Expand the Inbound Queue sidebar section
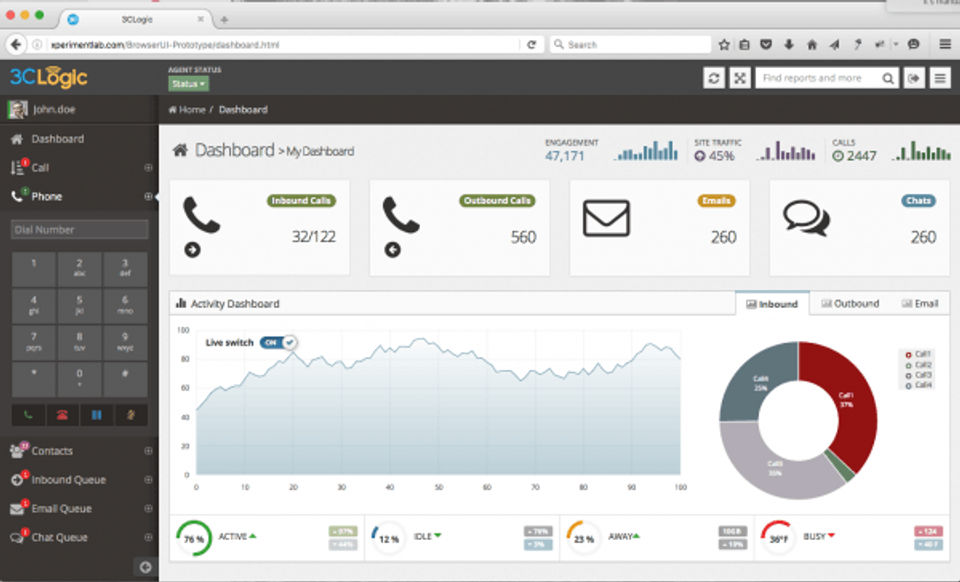The height and width of the screenshot is (582, 960). (x=148, y=480)
